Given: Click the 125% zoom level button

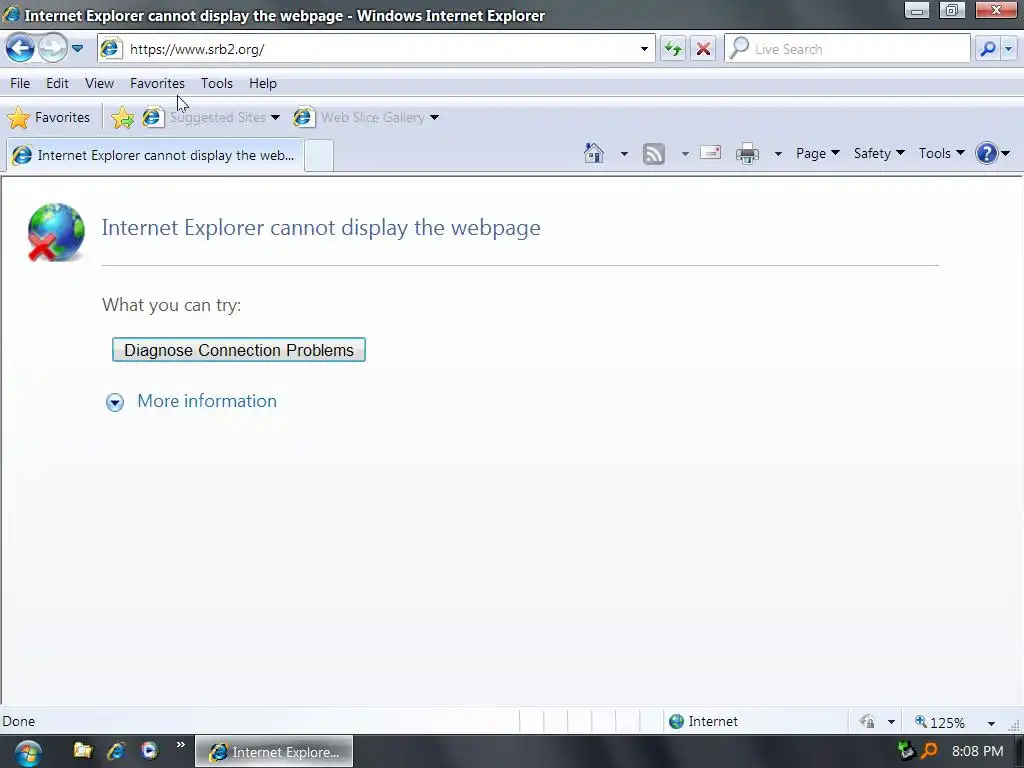Looking at the screenshot, I should point(940,722).
